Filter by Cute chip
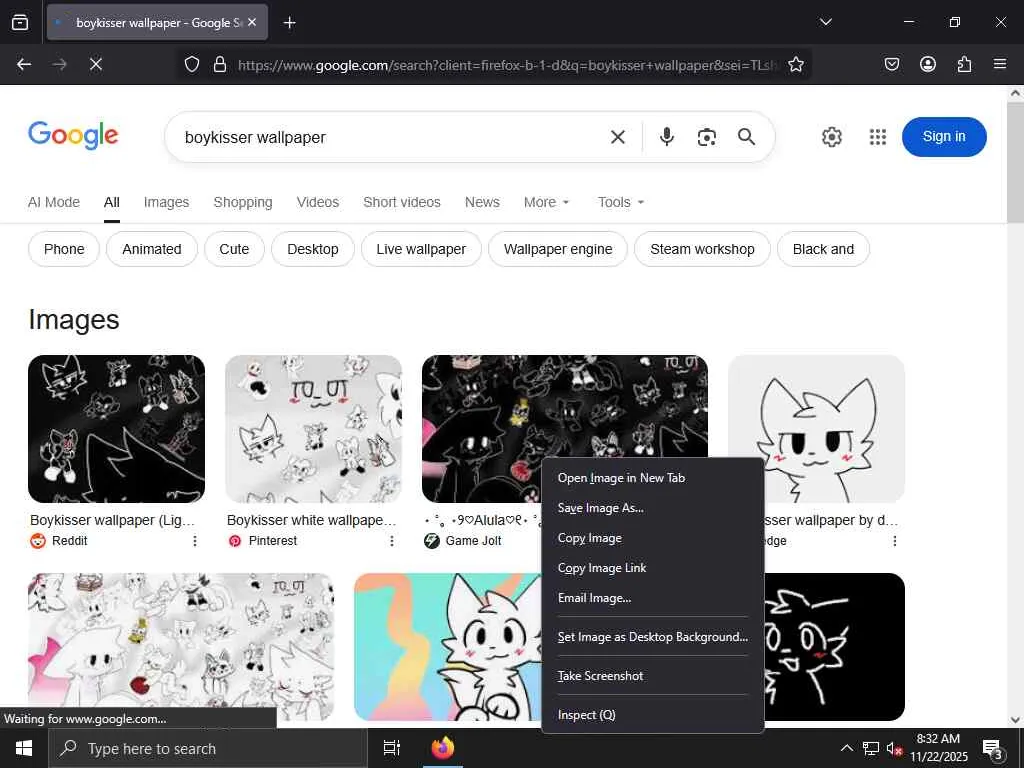The width and height of the screenshot is (1024, 768). [234, 249]
